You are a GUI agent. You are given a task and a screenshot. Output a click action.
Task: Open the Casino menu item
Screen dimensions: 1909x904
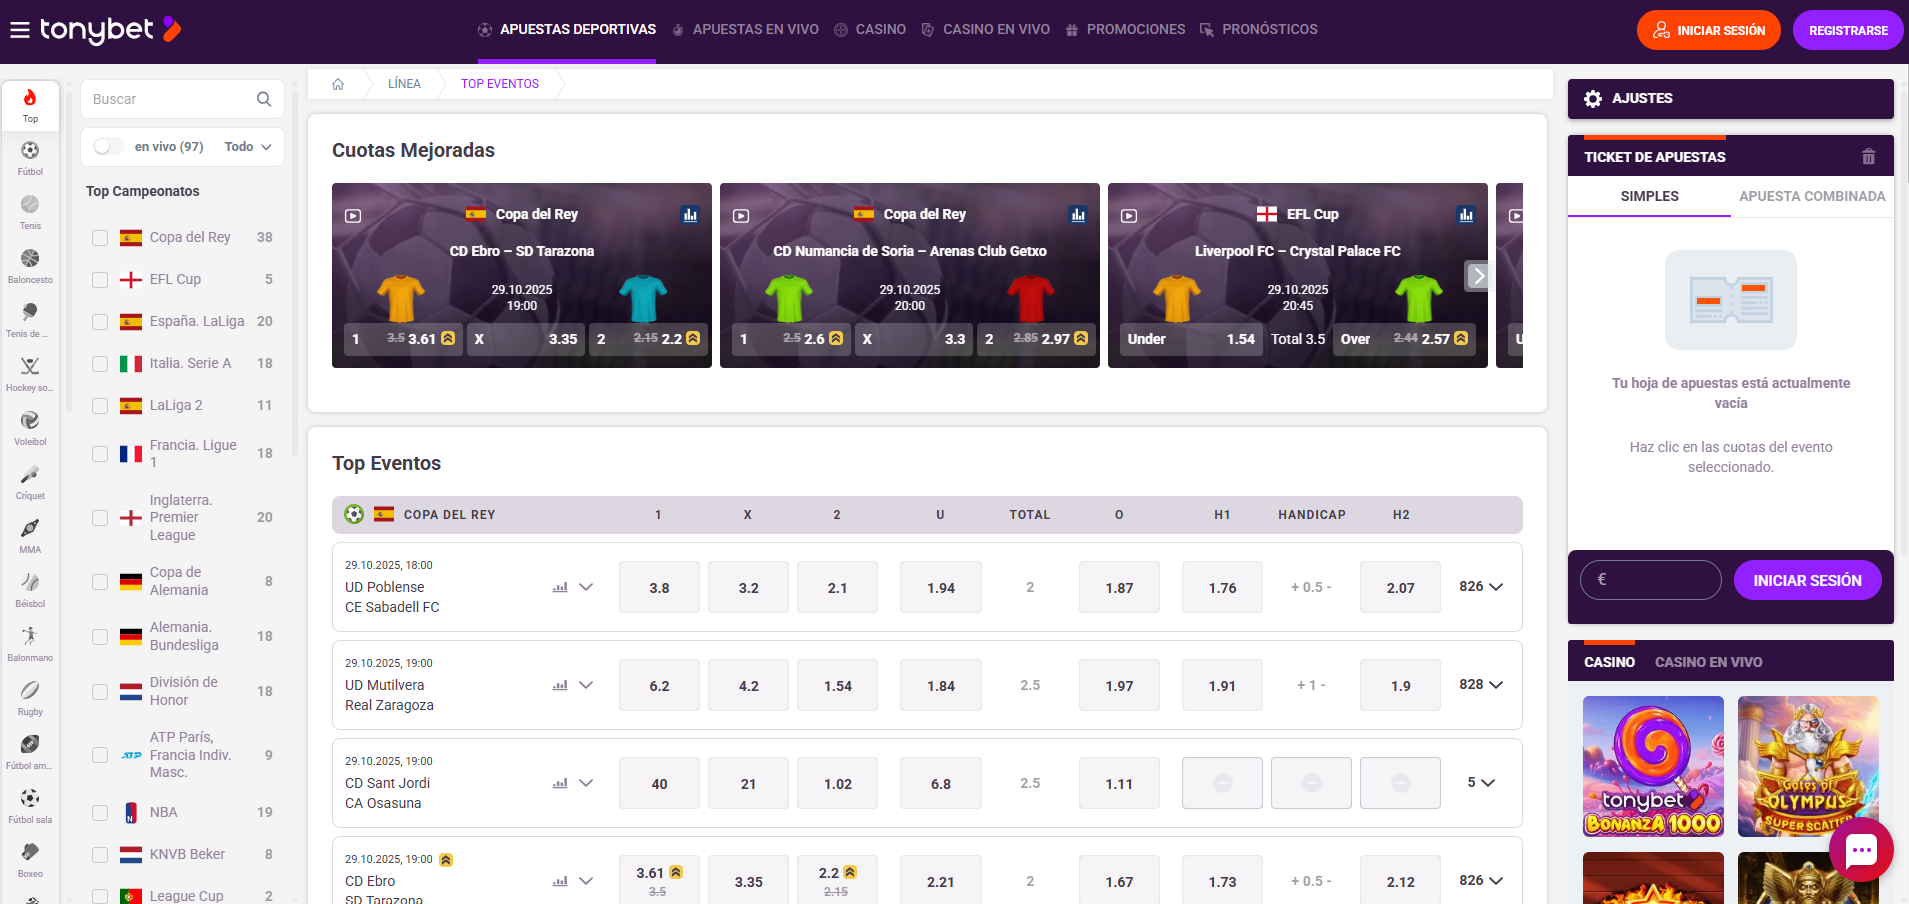[870, 30]
